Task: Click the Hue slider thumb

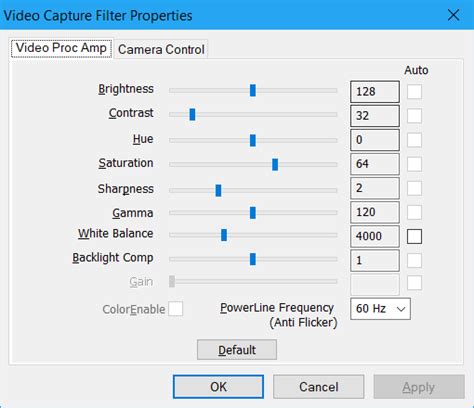Action: 253,140
